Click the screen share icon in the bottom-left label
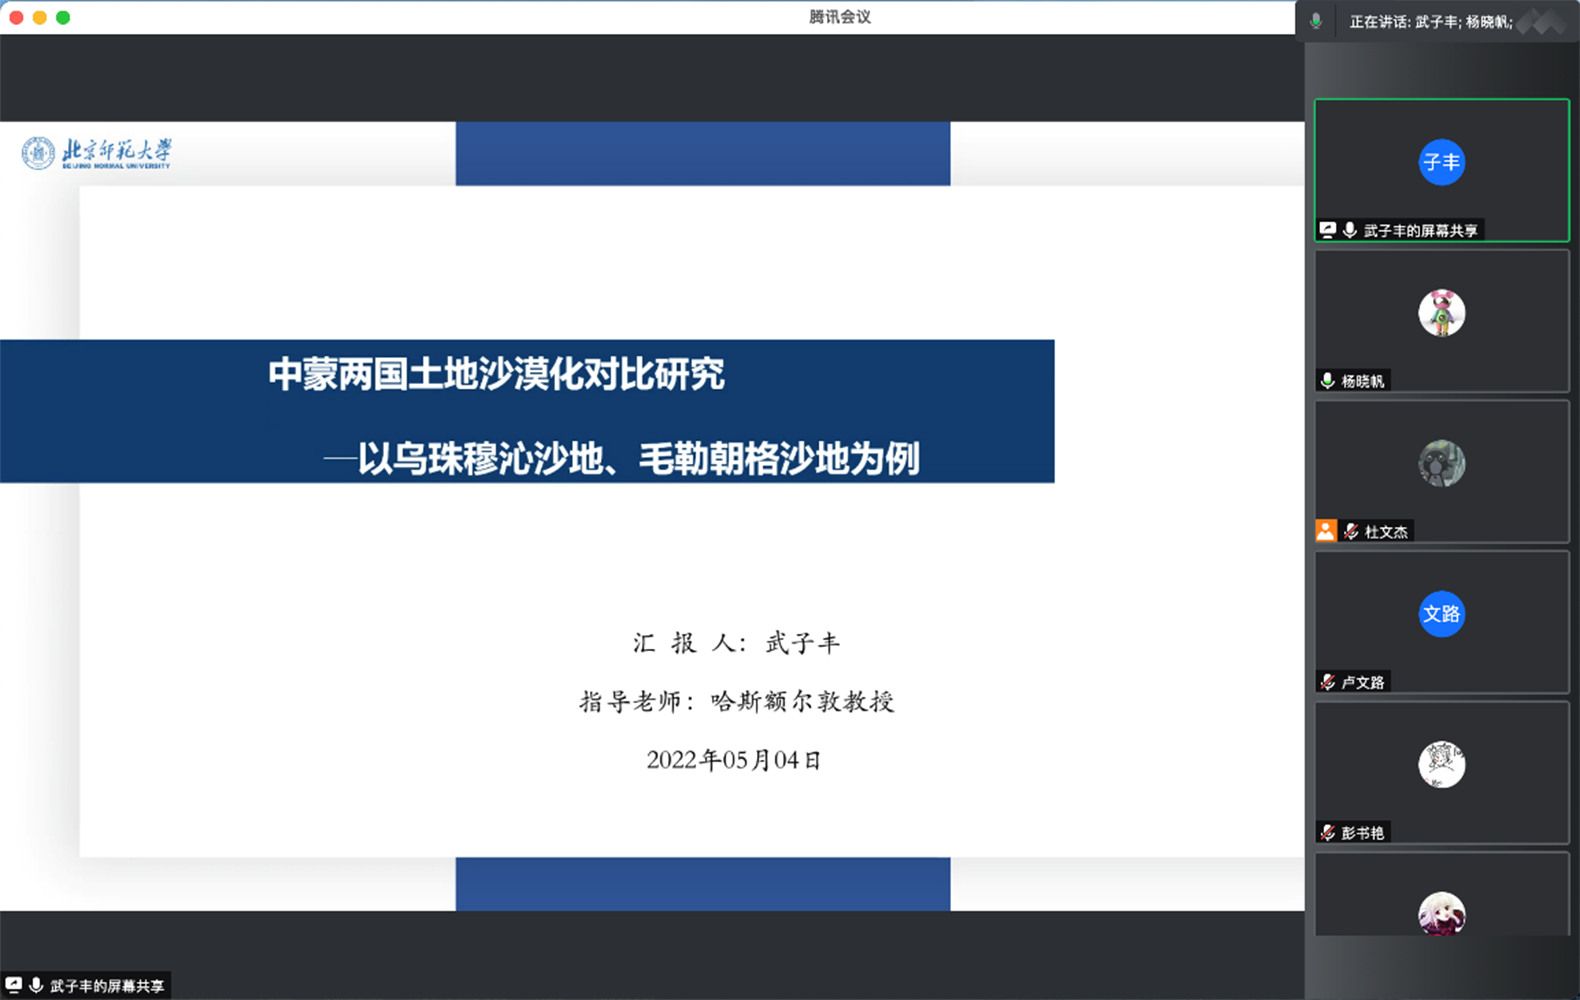This screenshot has width=1580, height=1000. (14, 985)
